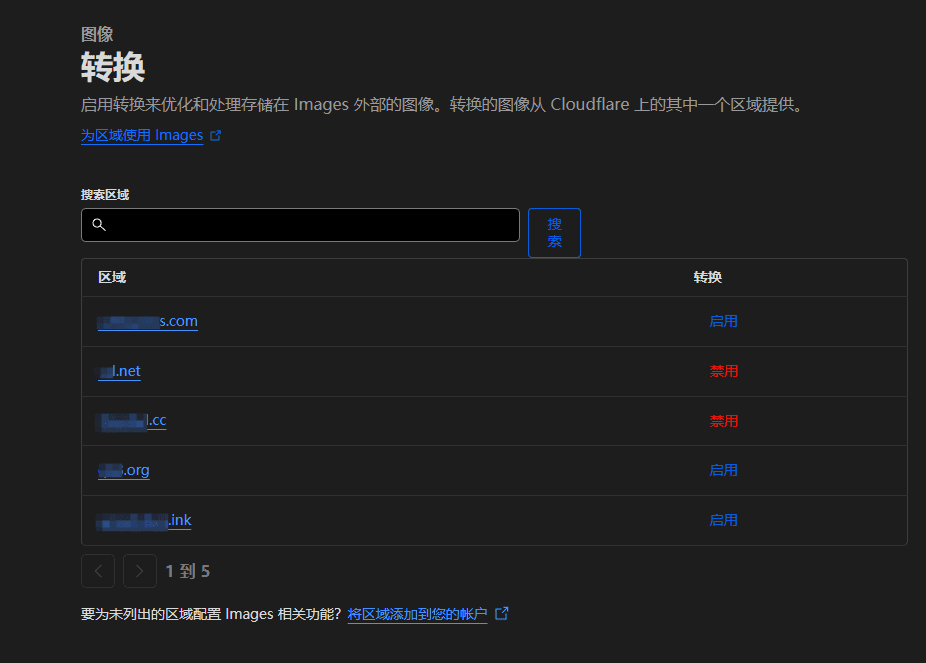Disable transformations for the .org zone
This screenshot has height=663, width=926.
coord(723,470)
